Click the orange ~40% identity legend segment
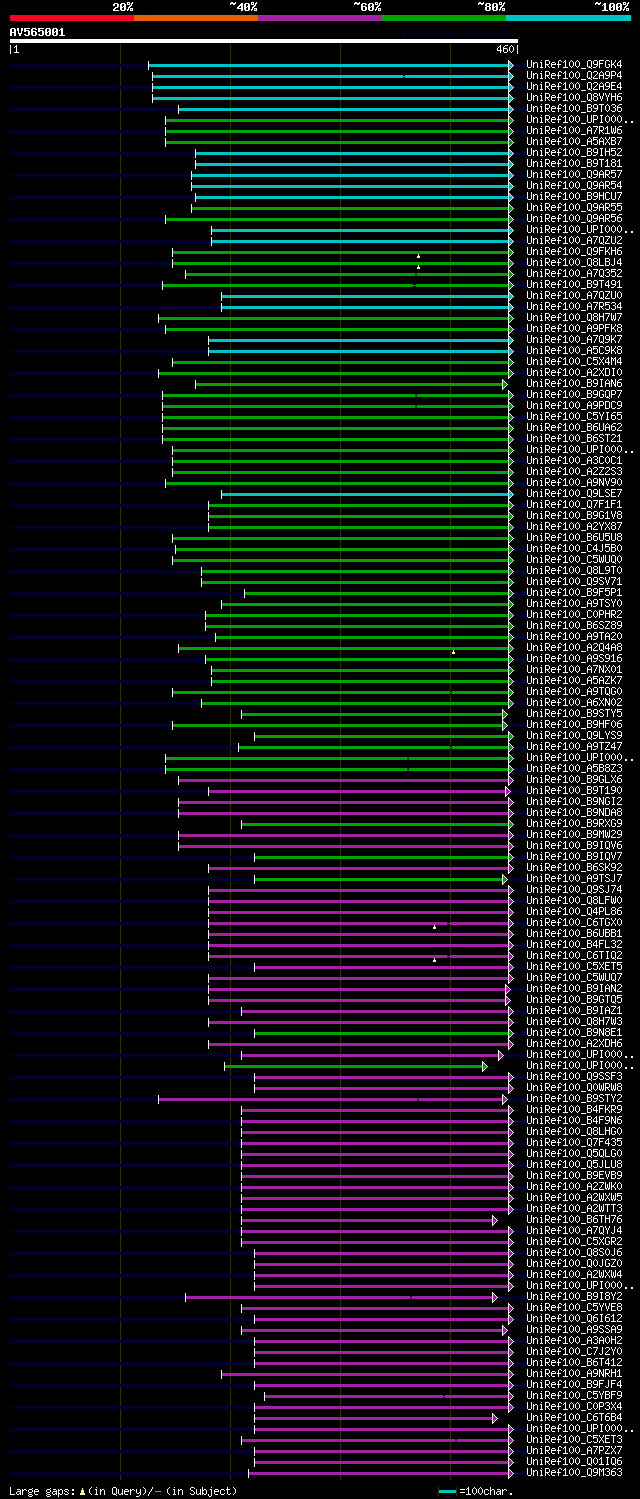 point(195,18)
